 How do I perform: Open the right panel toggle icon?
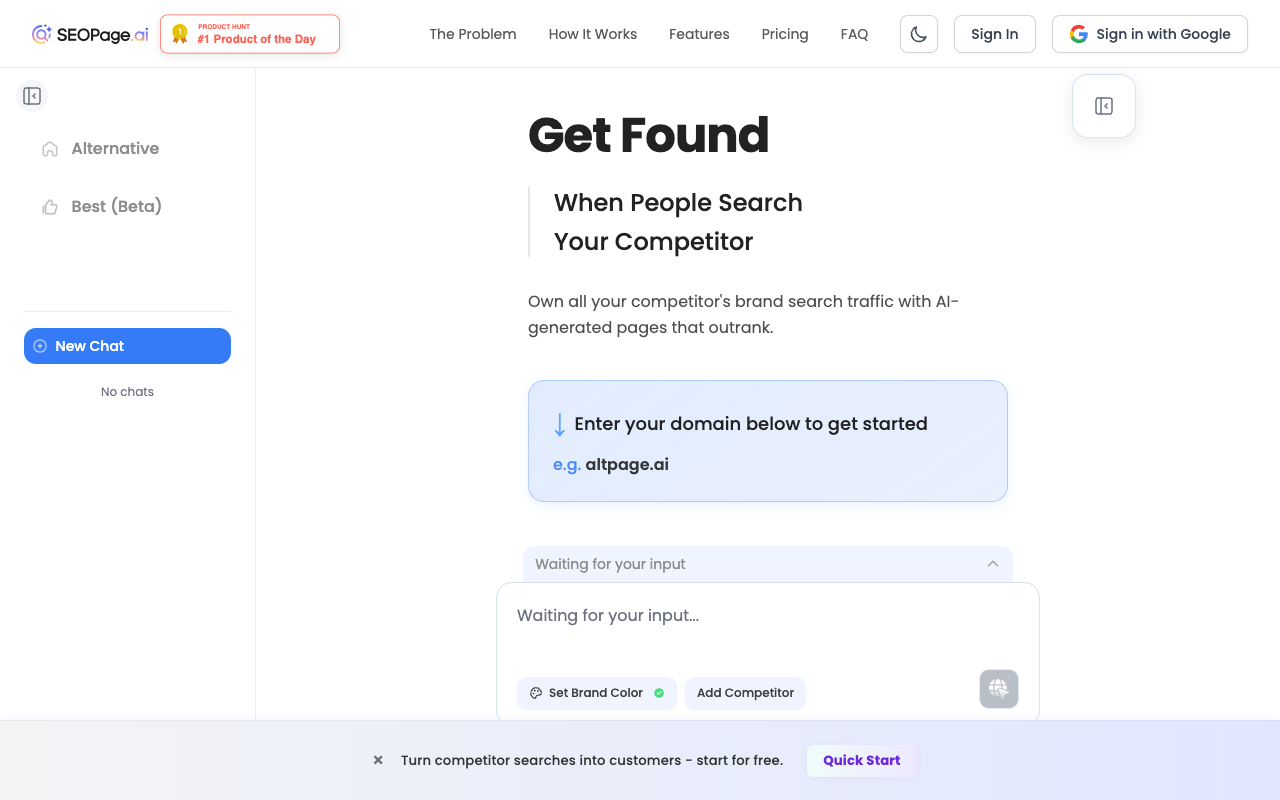(1103, 105)
